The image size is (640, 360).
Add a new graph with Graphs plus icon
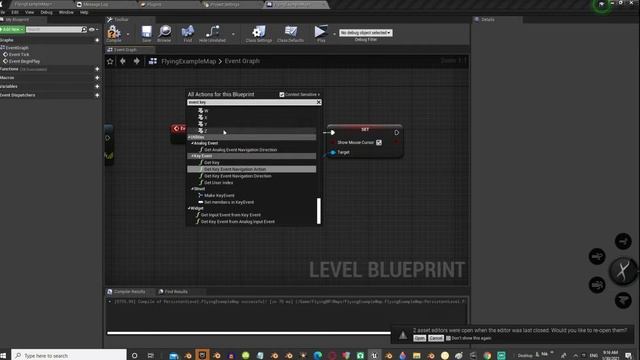point(97,40)
